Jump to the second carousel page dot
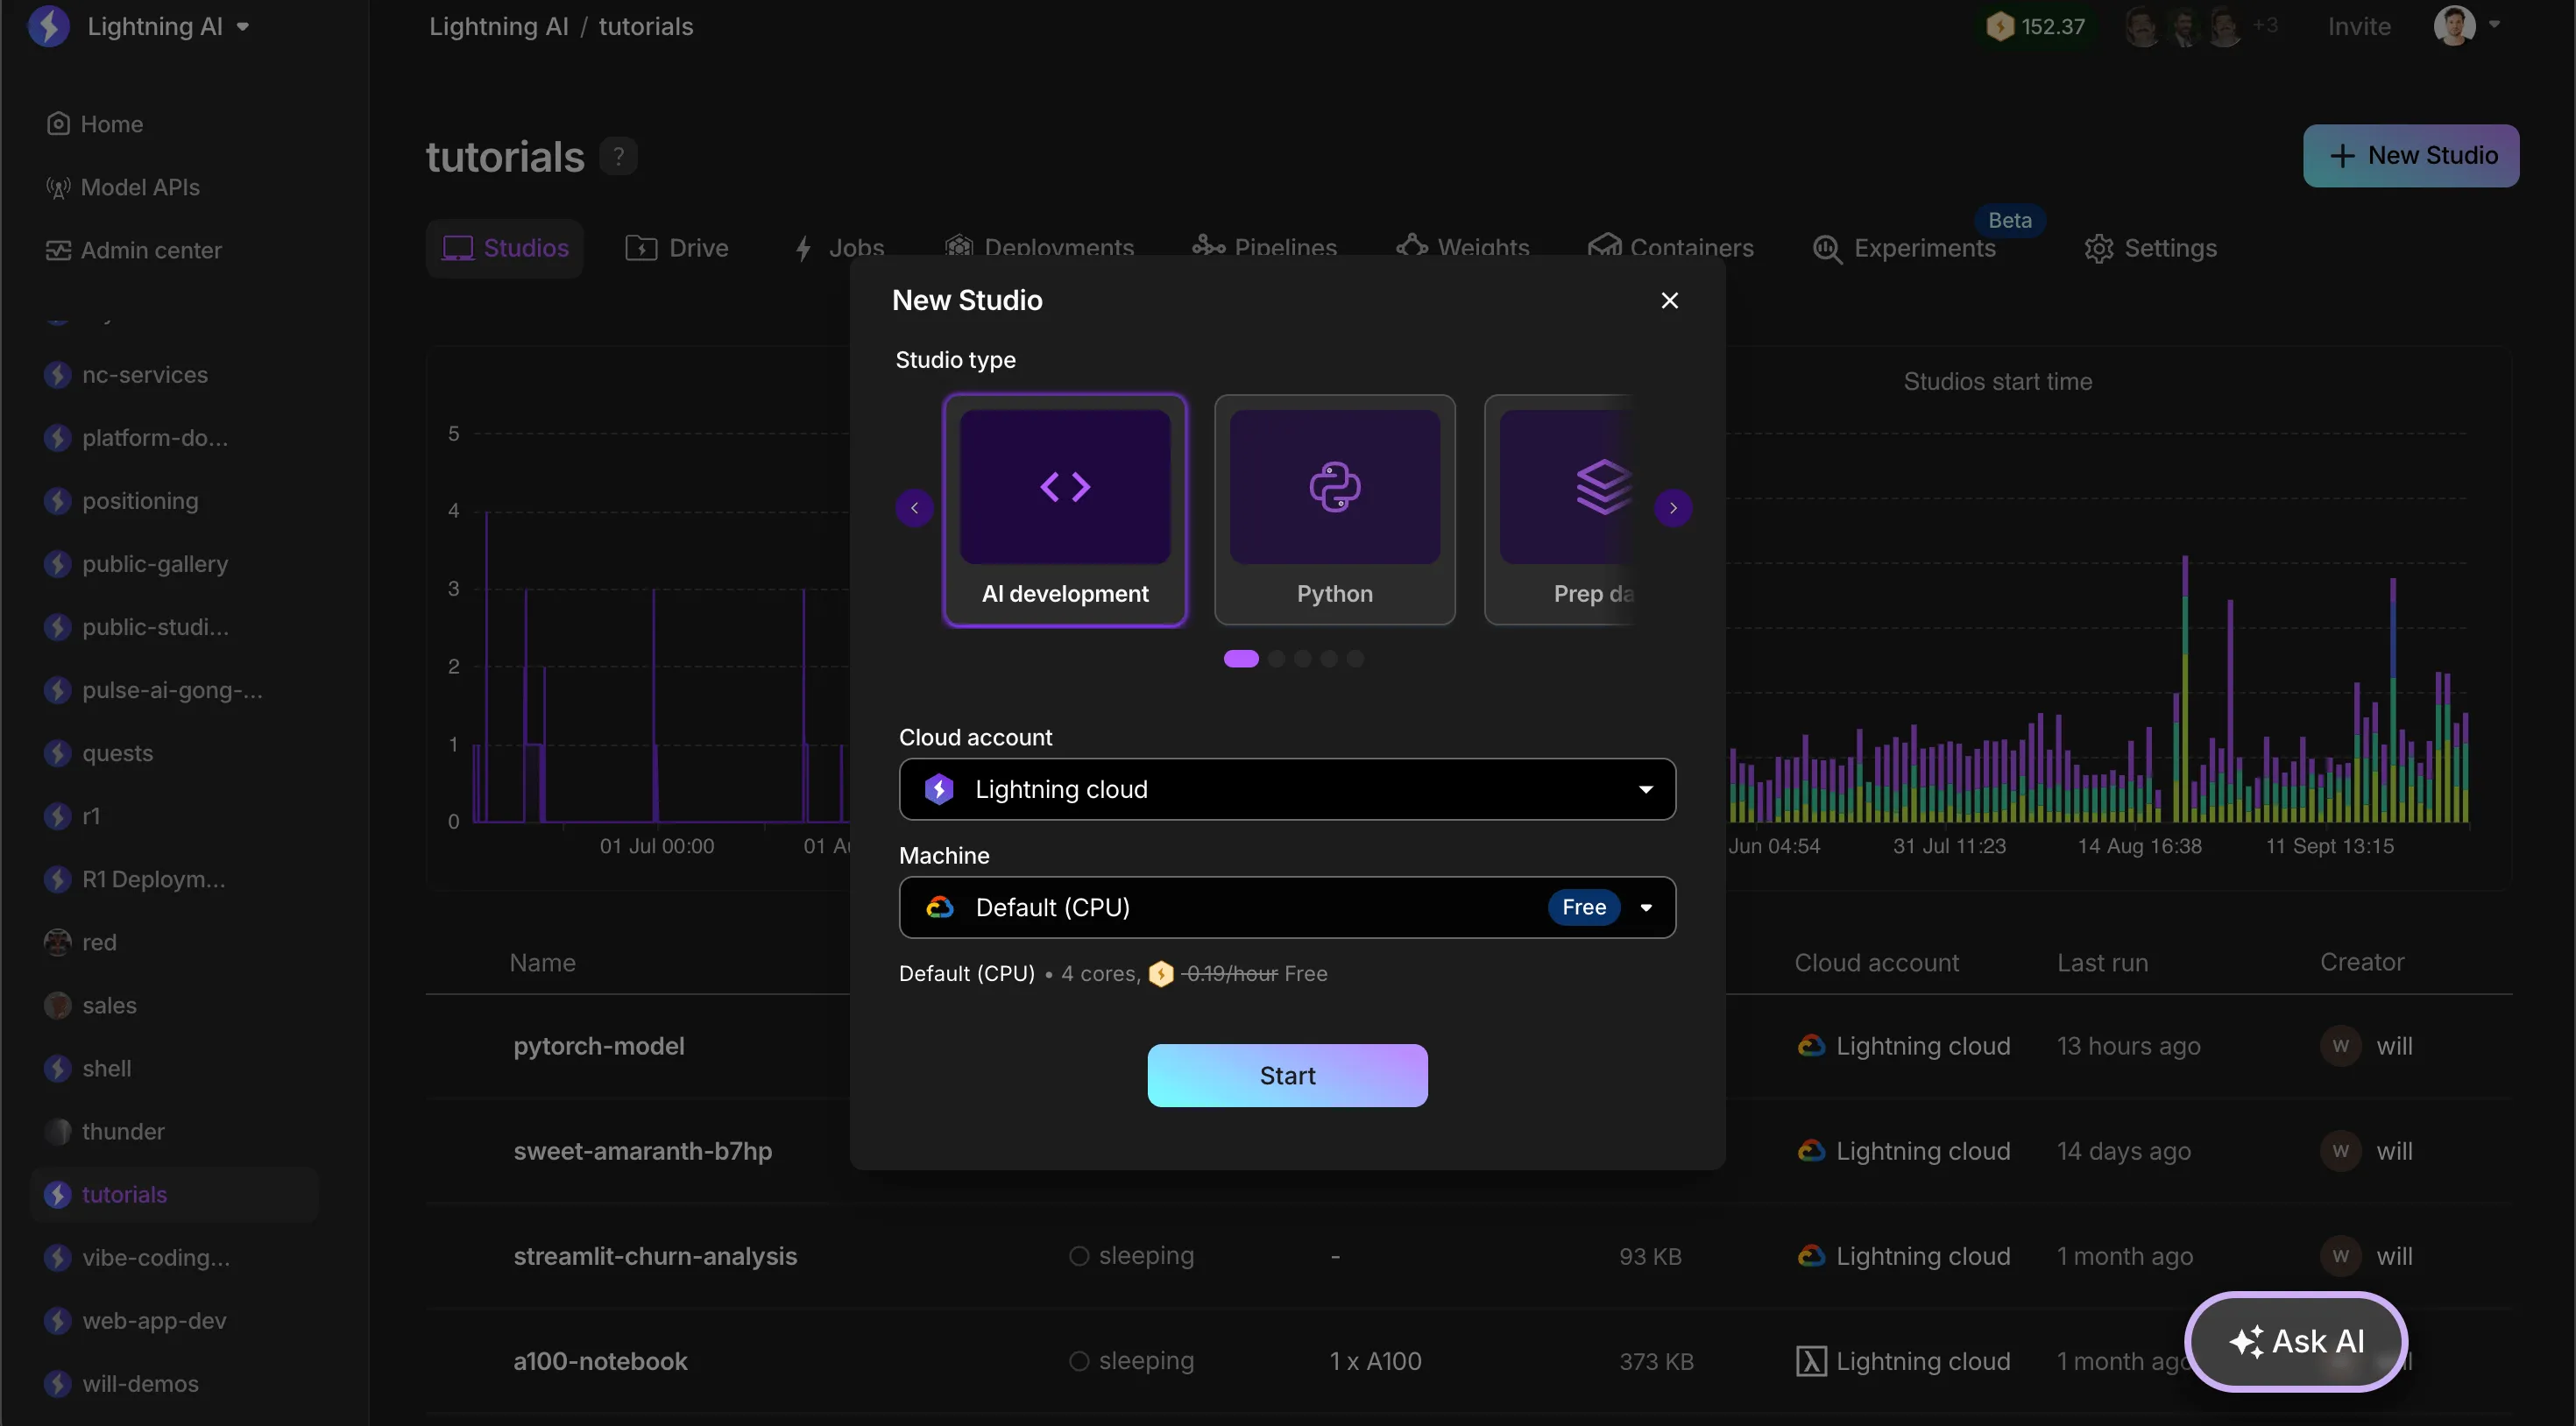The width and height of the screenshot is (2576, 1426). pos(1276,658)
